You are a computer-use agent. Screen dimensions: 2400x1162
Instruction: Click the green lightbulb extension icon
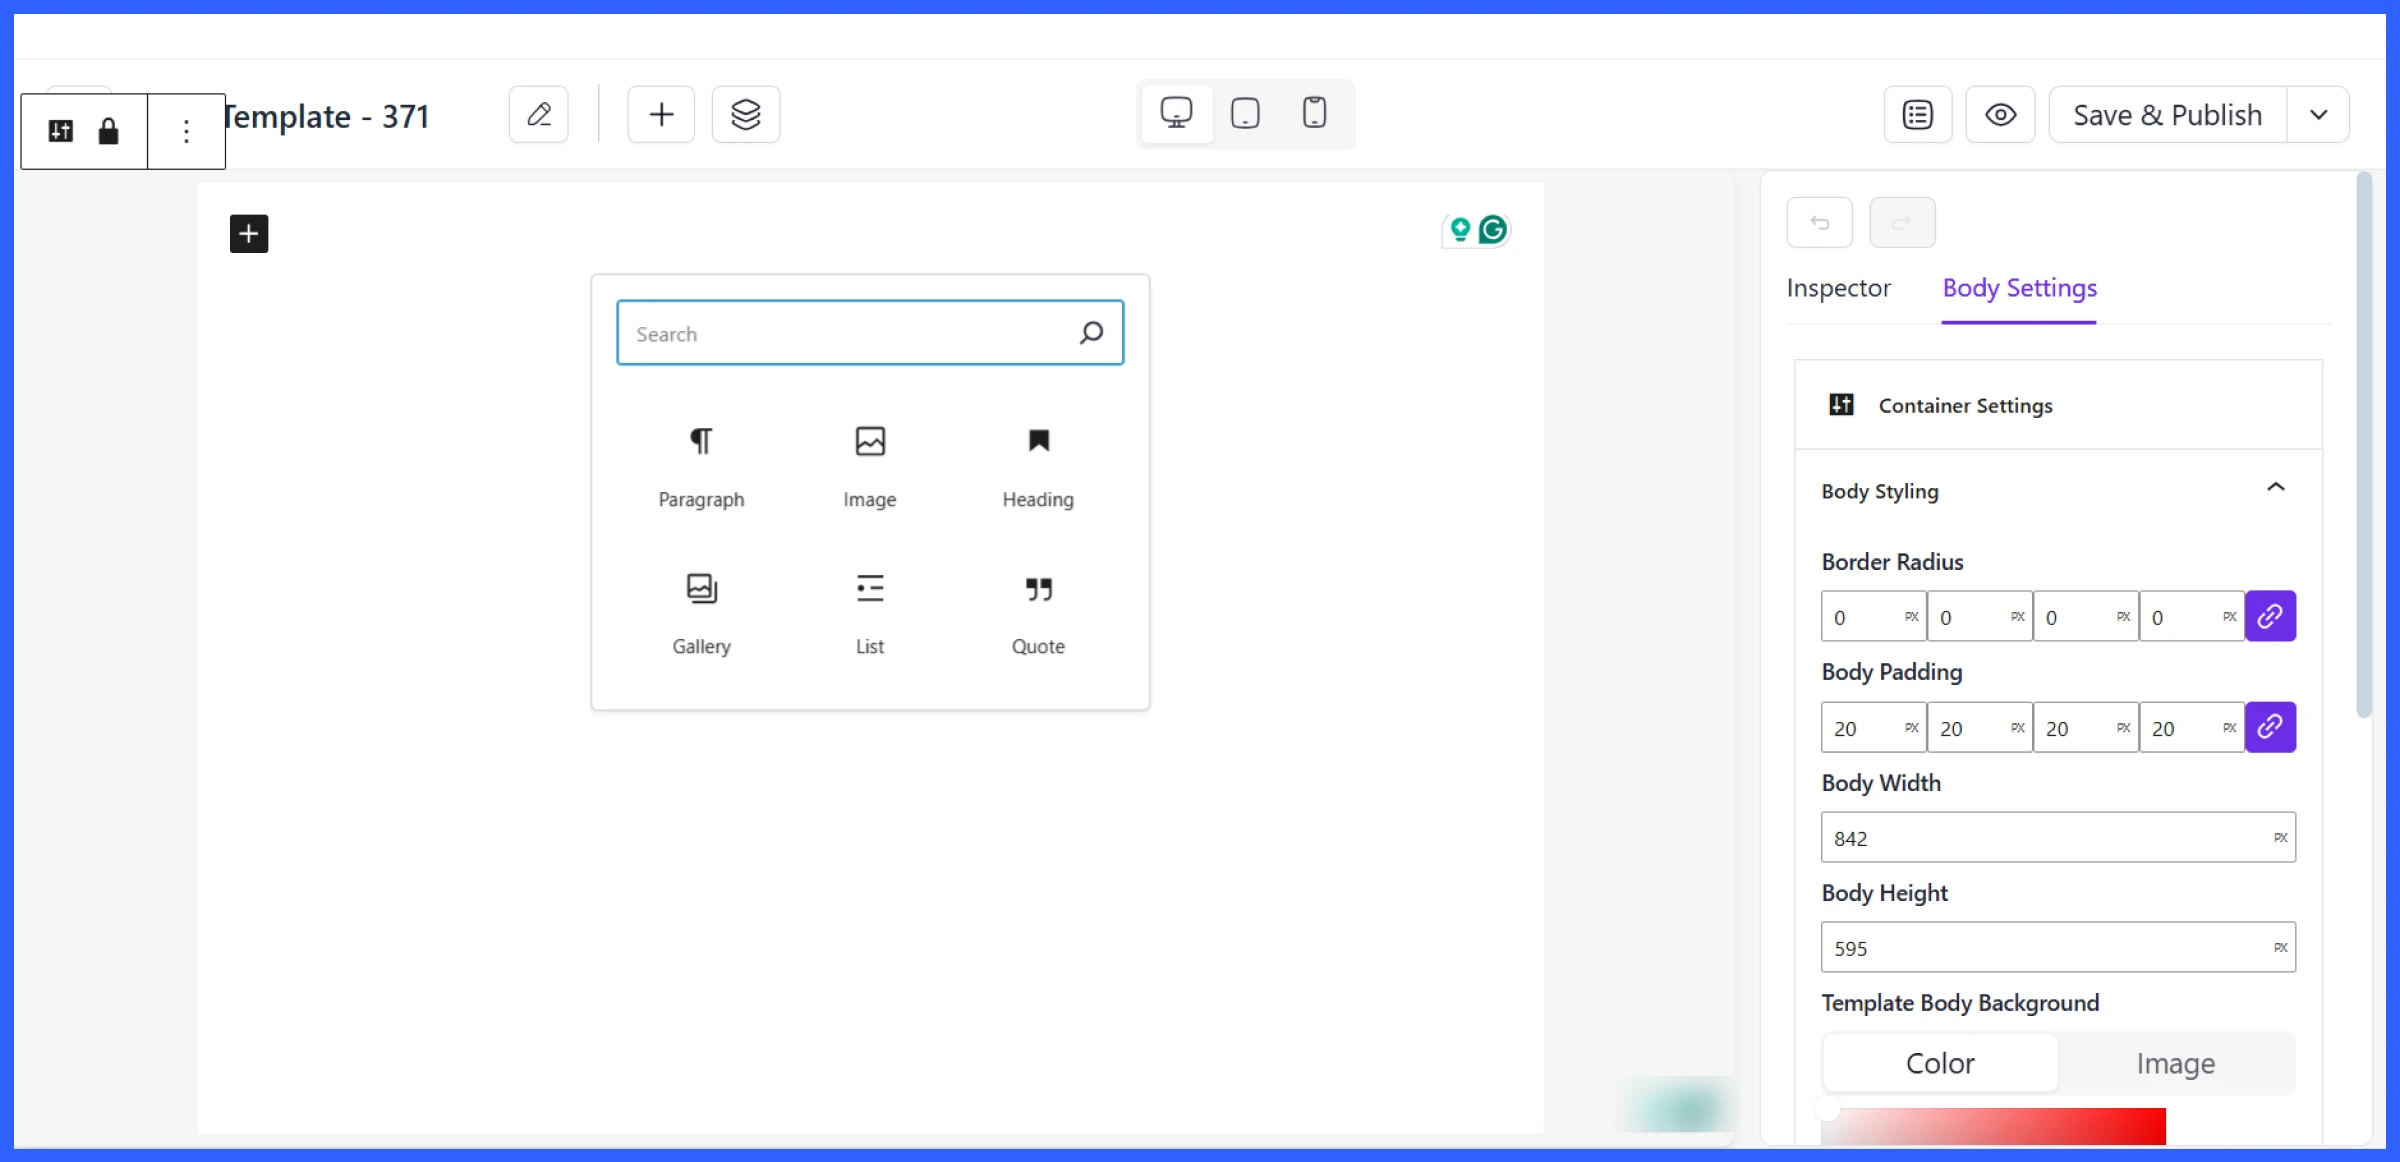[x=1460, y=230]
